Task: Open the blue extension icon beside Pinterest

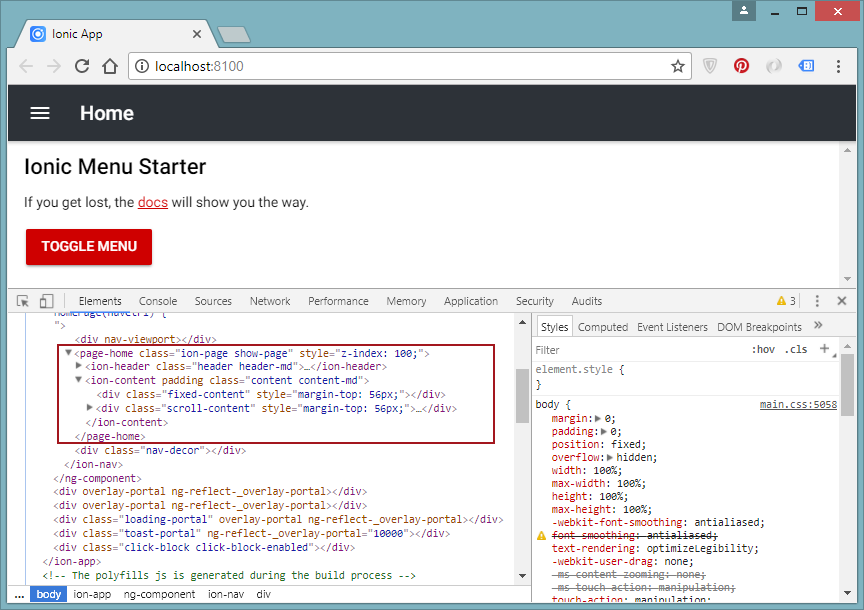Action: tap(806, 66)
